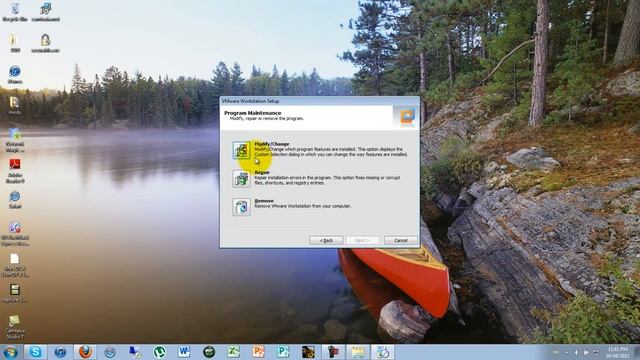Choose the Modify/Change option icon

[x=242, y=150]
